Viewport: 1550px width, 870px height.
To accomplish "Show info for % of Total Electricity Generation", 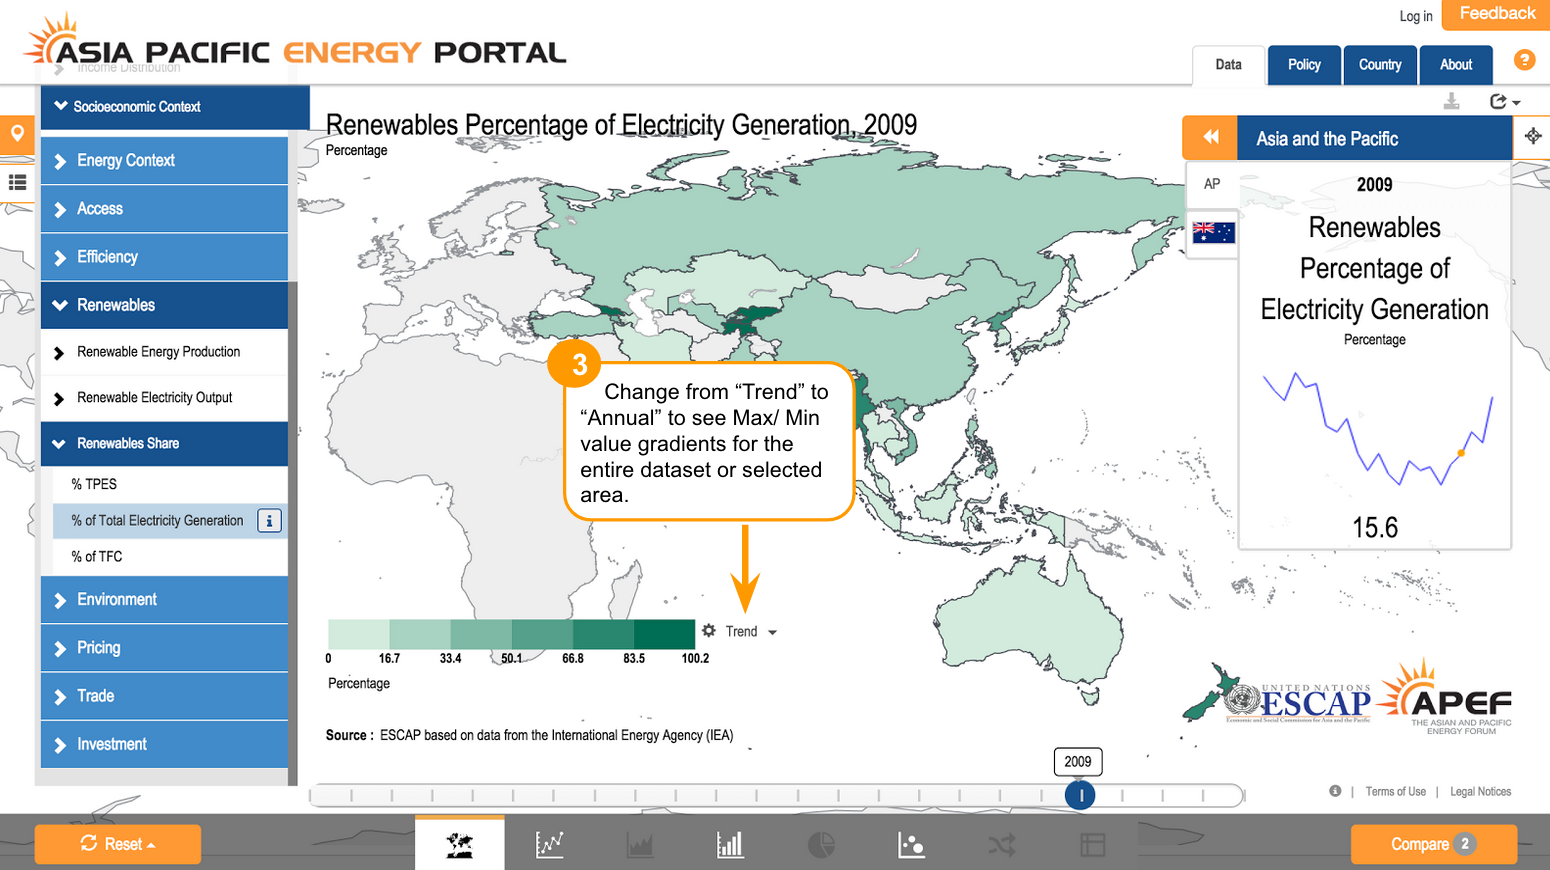I will coord(269,521).
